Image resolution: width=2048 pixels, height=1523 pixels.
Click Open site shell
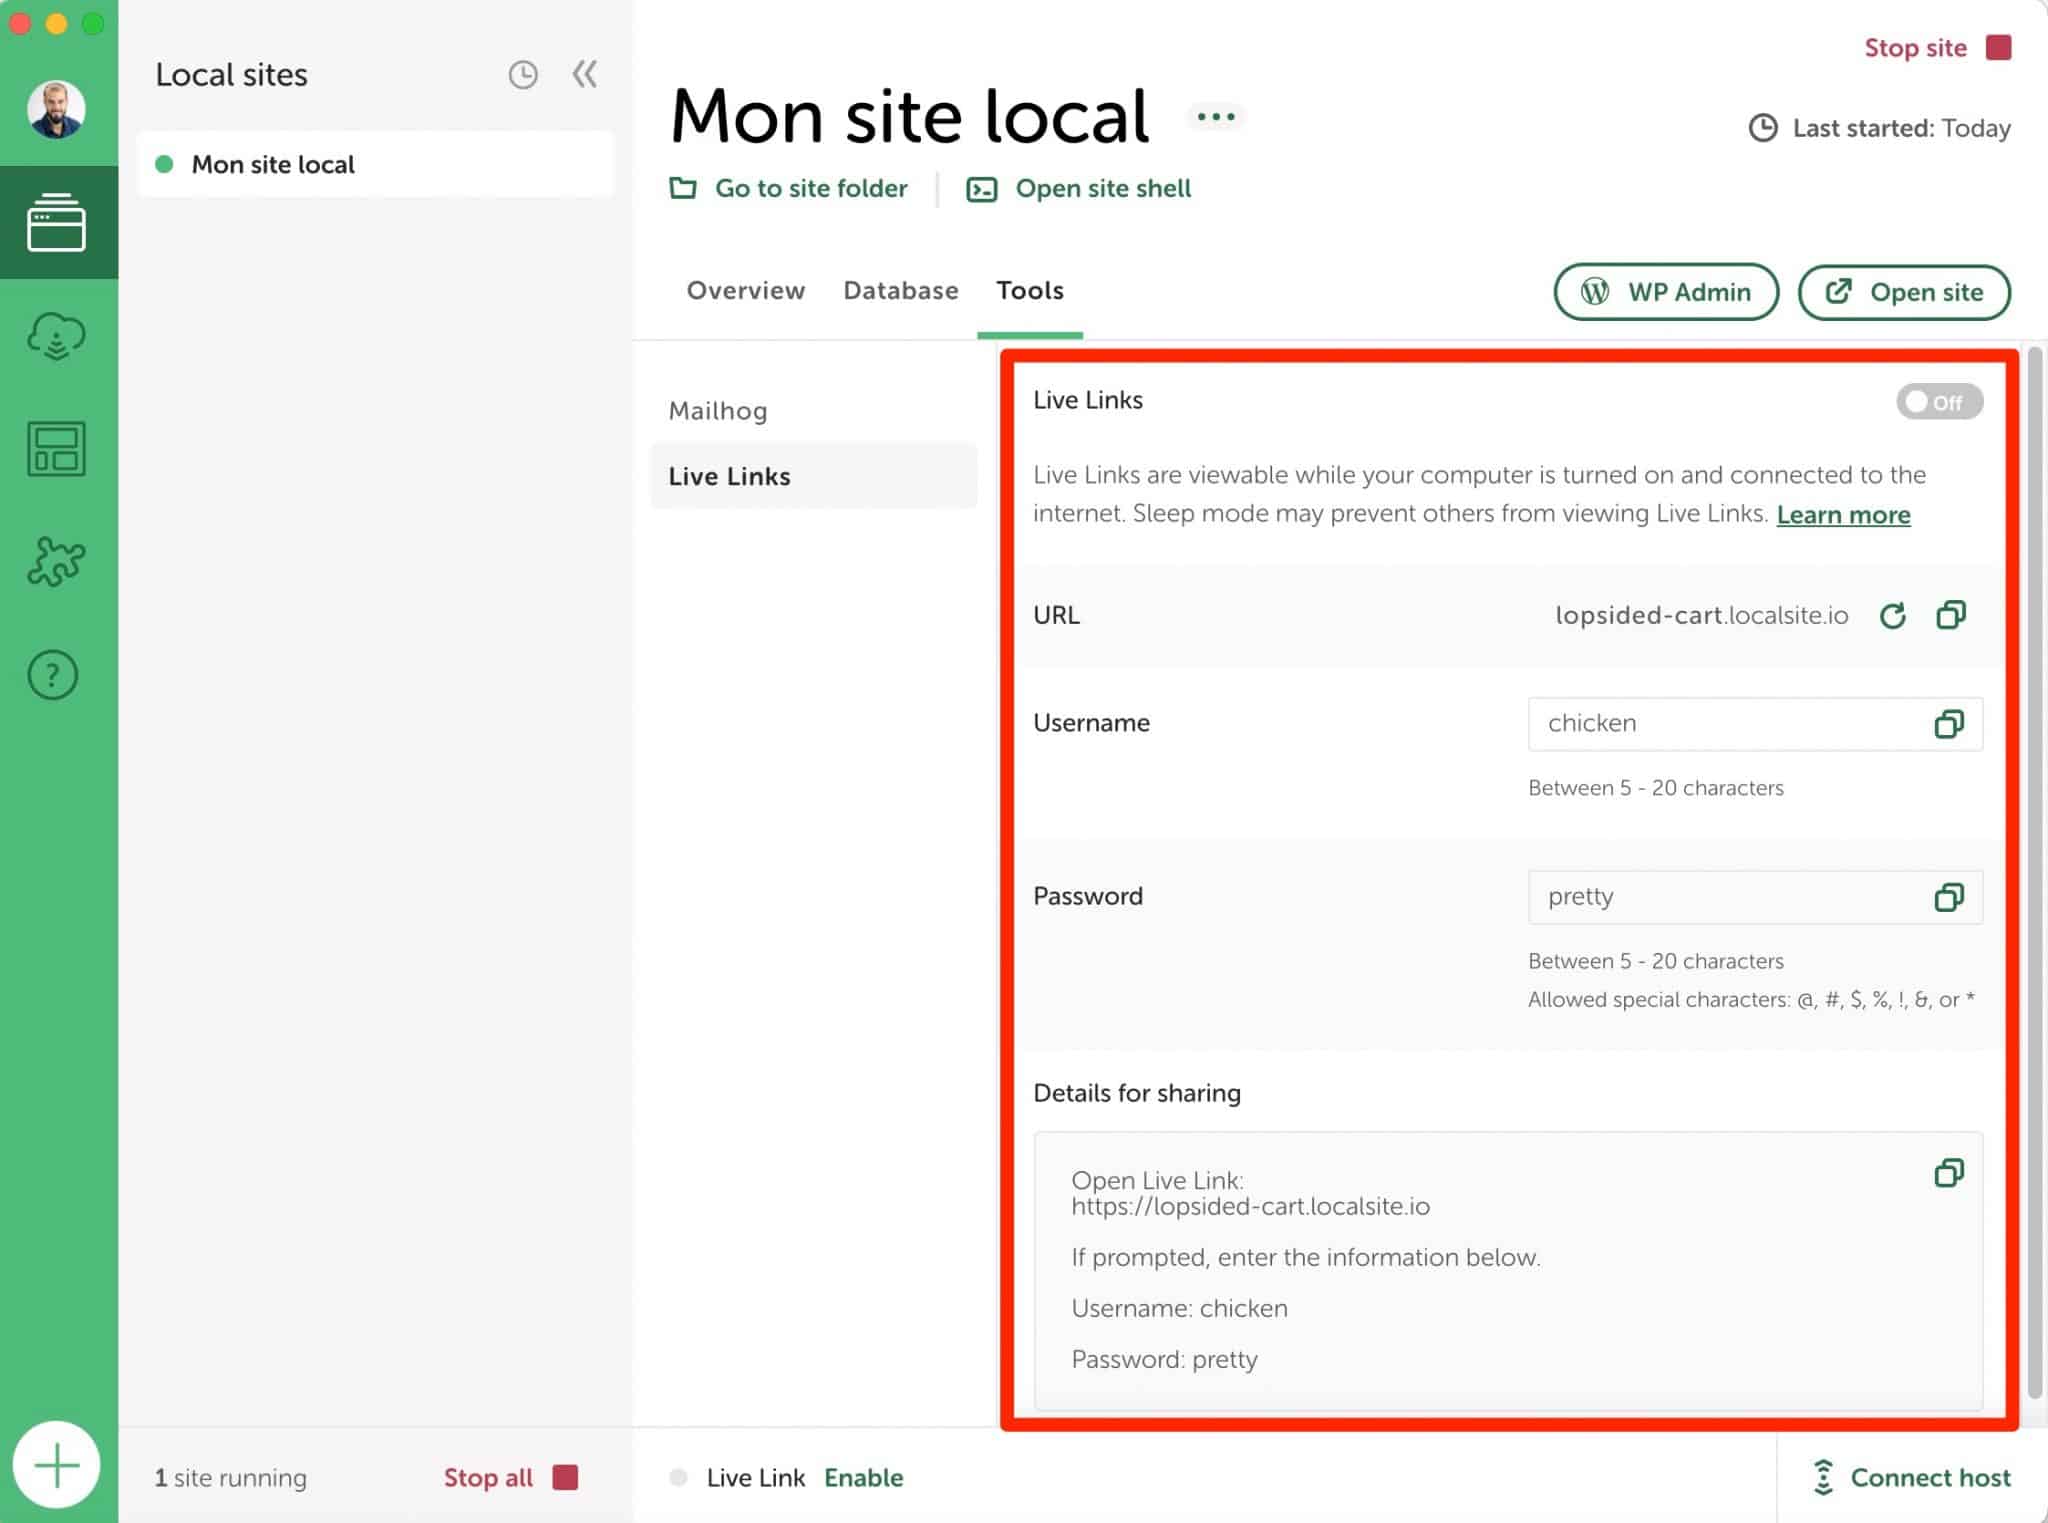coord(1103,188)
